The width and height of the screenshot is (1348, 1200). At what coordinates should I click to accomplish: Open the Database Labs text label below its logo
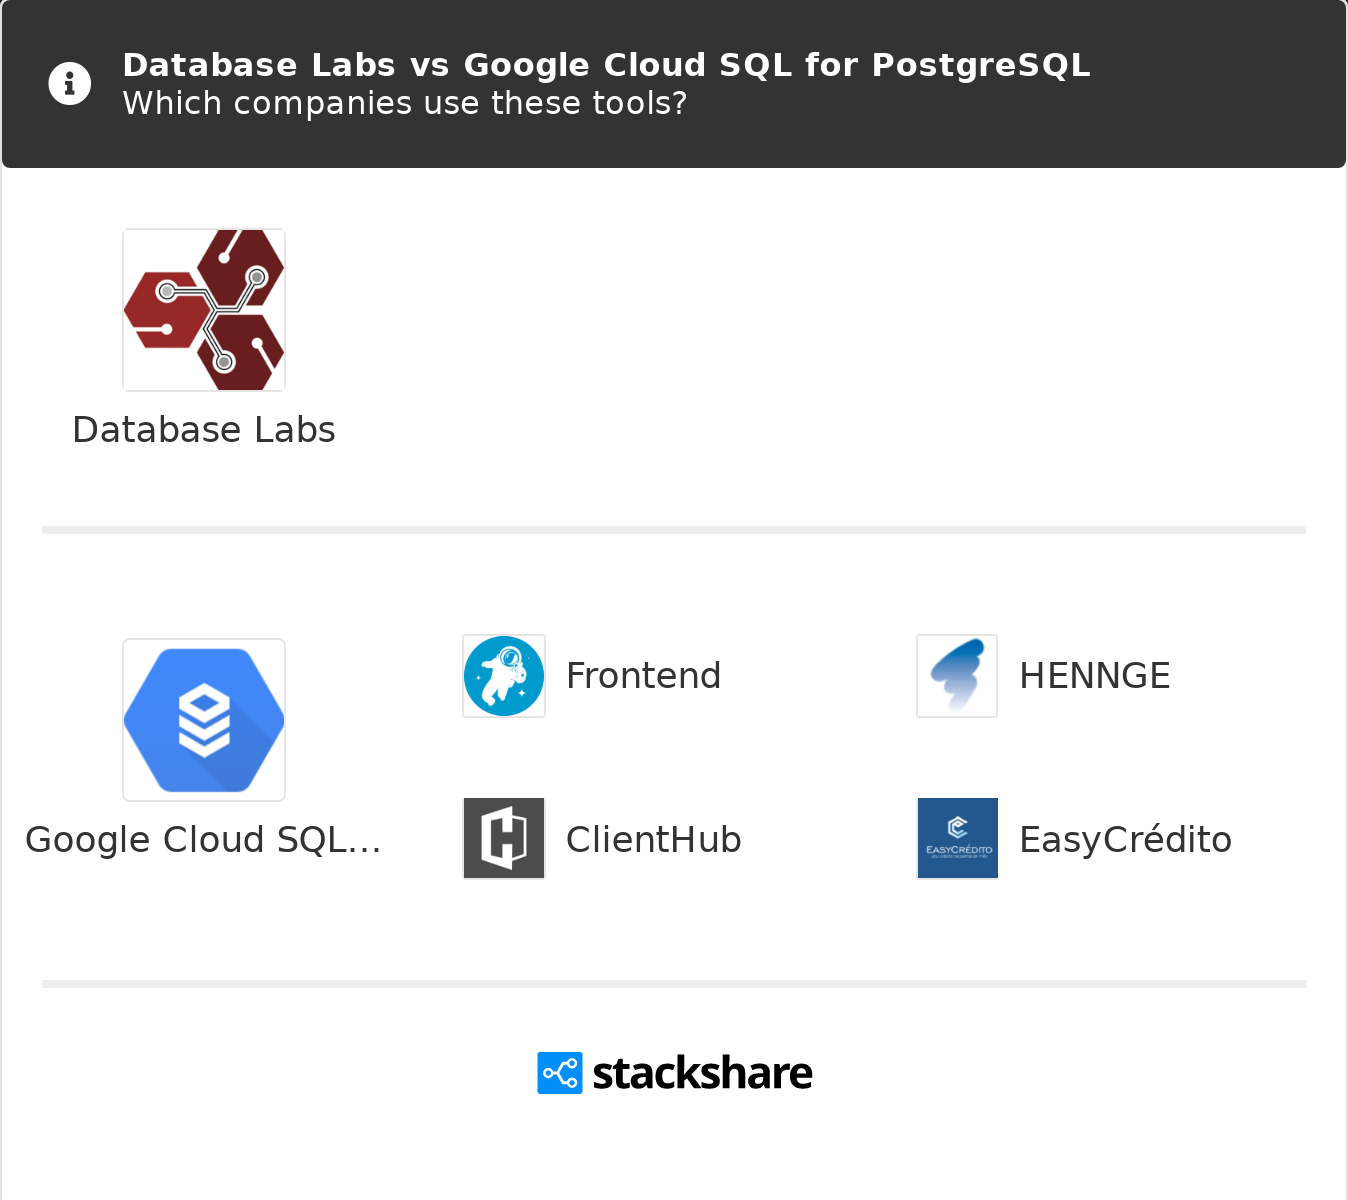point(204,430)
